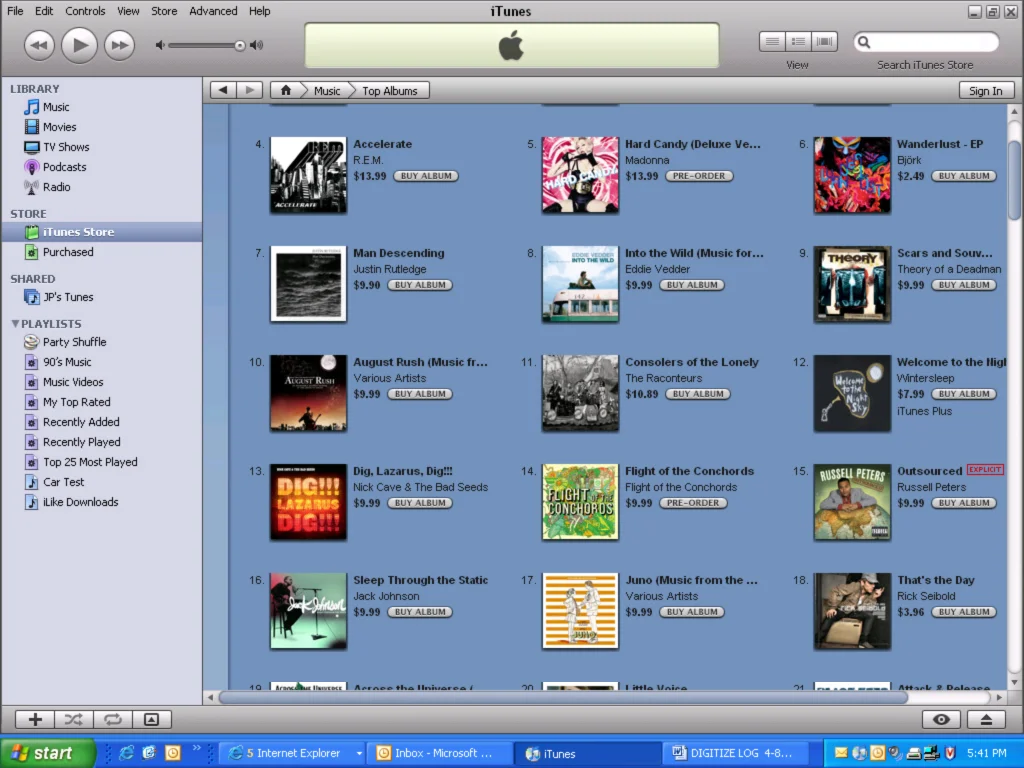
Task: Expand the Internet Explorer taskbar group
Action: pos(292,753)
